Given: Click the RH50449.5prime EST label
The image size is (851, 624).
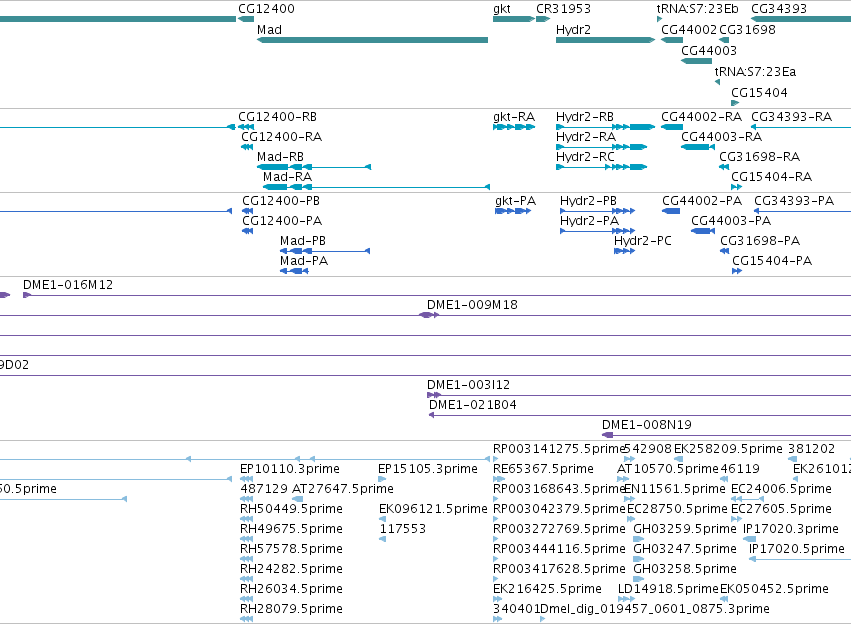Looking at the screenshot, I should tap(291, 509).
